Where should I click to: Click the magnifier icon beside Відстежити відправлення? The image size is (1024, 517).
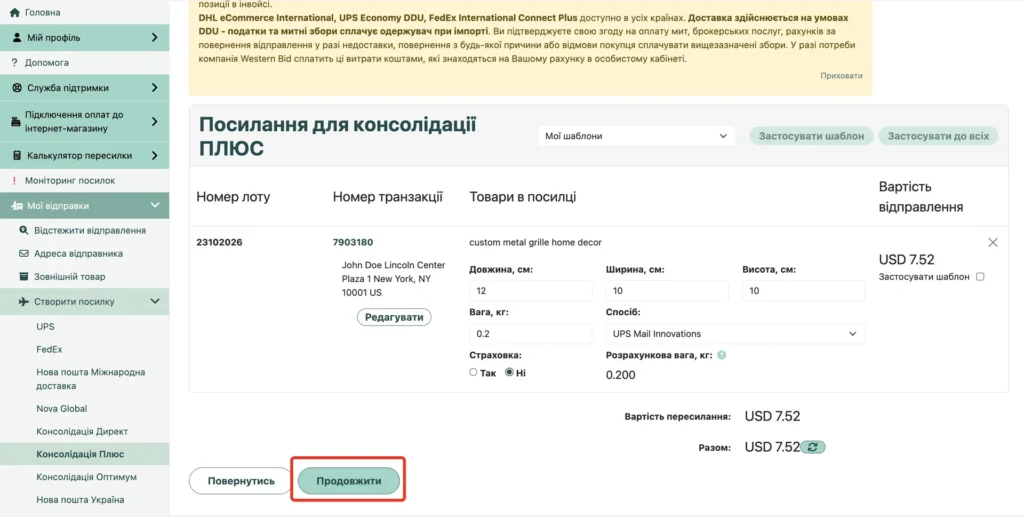[x=24, y=230]
